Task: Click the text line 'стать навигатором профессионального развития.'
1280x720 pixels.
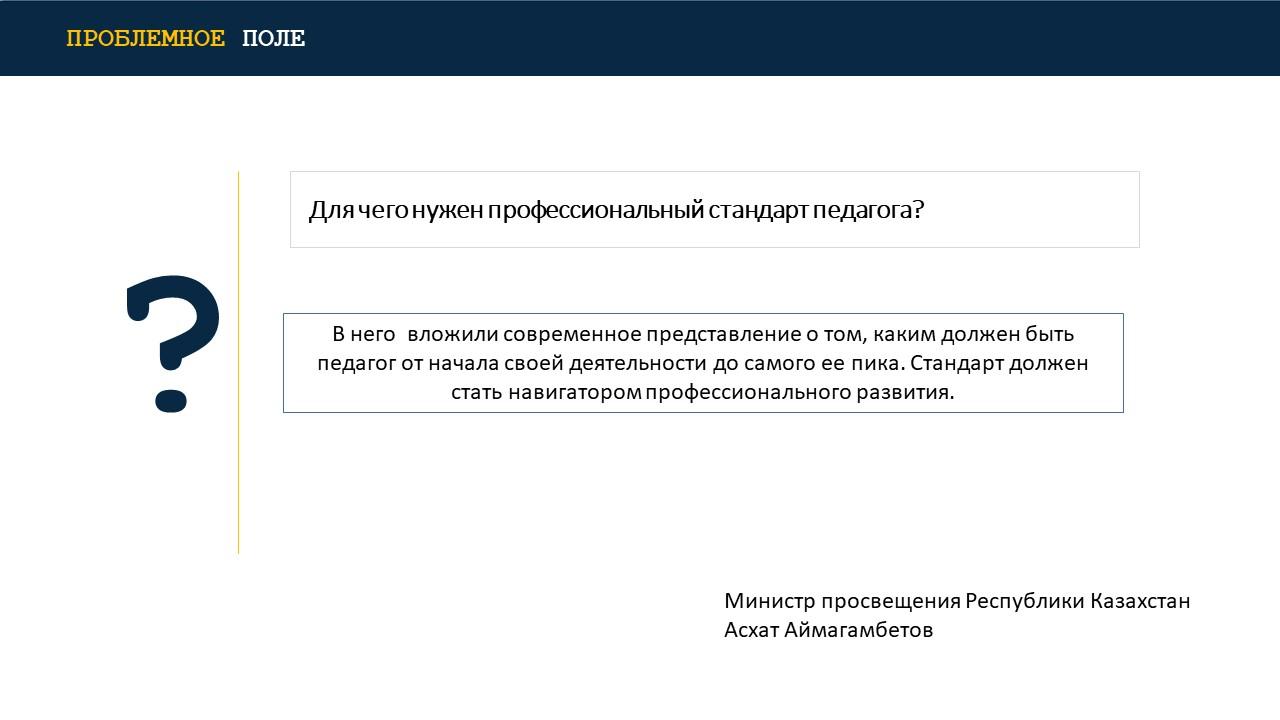Action: click(x=703, y=392)
